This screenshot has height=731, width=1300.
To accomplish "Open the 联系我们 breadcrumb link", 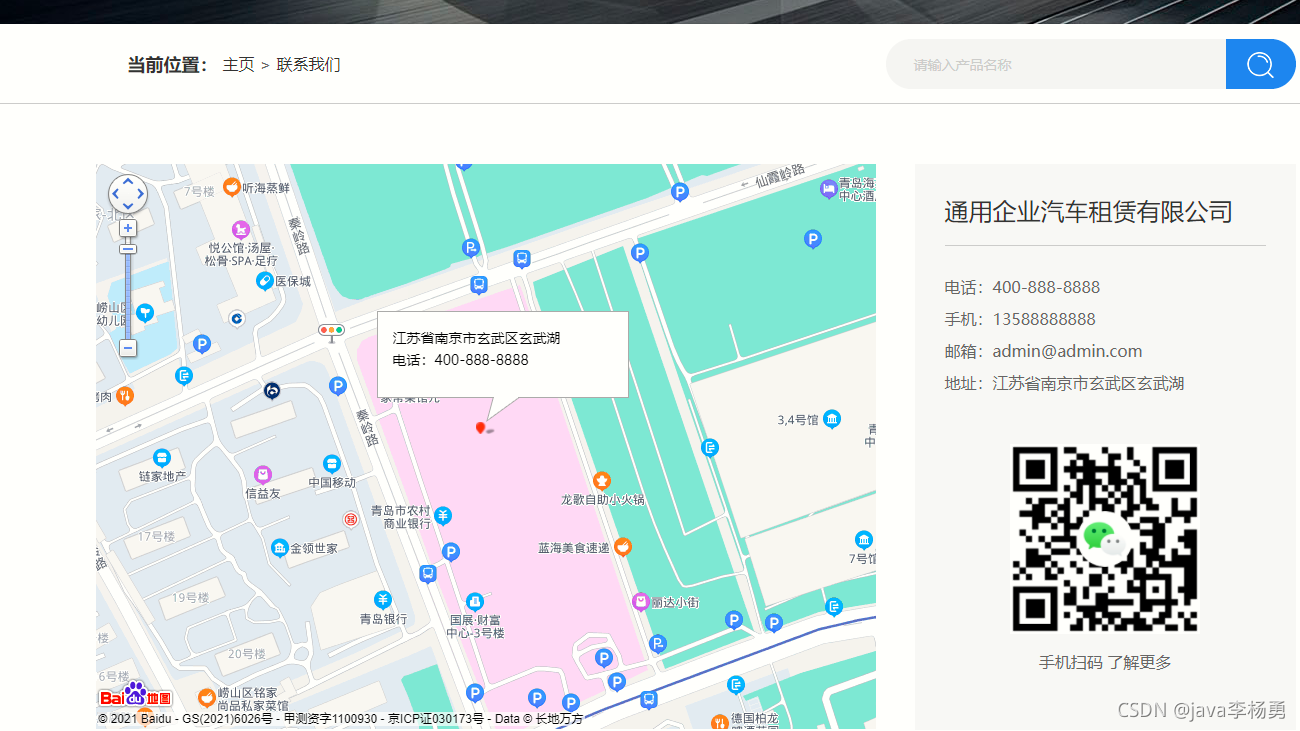I will coord(308,65).
